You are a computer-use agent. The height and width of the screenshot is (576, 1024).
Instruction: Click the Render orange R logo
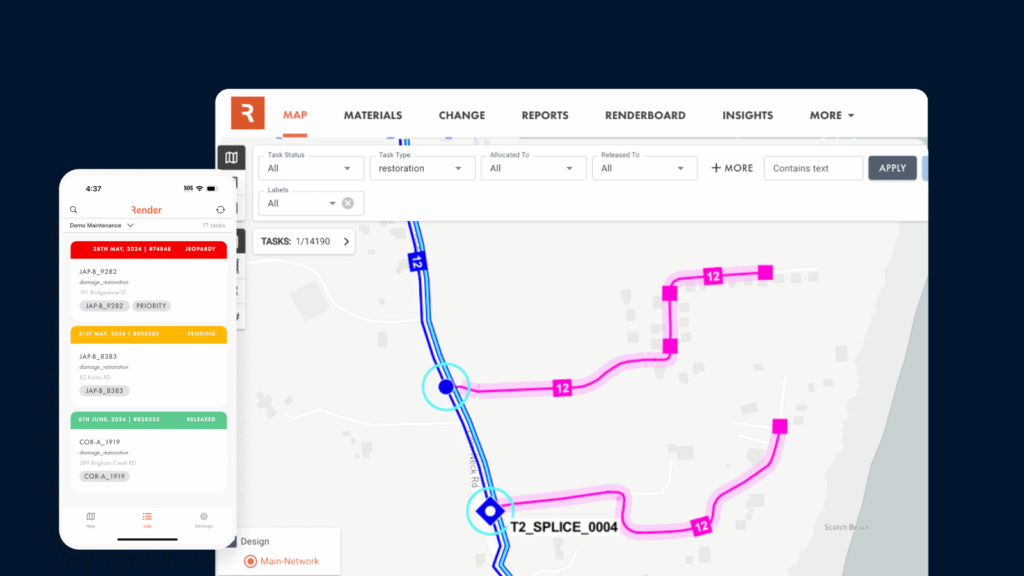[x=247, y=113]
